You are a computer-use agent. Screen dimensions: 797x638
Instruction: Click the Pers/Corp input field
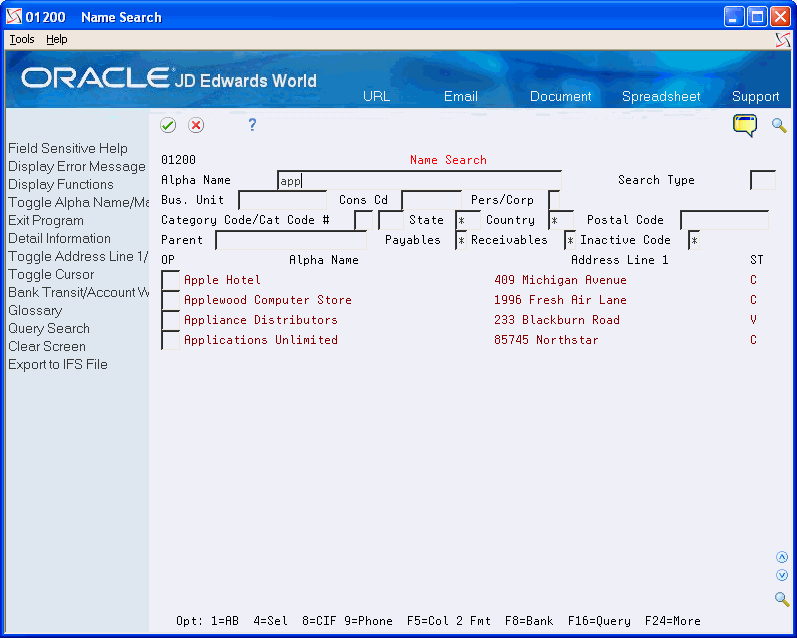pyautogui.click(x=555, y=200)
